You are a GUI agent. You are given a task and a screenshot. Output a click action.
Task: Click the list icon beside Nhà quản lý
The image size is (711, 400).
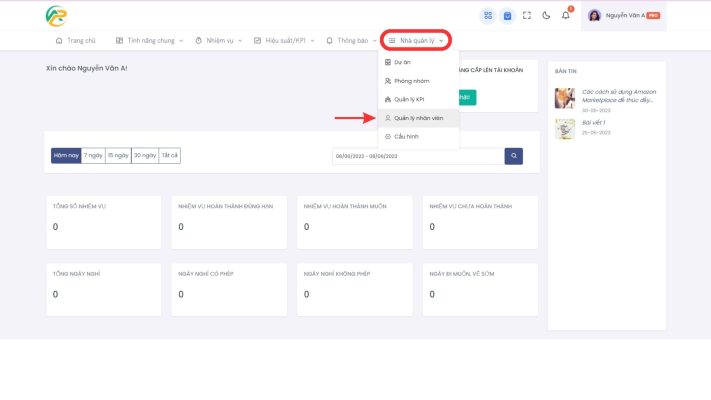[x=392, y=40]
